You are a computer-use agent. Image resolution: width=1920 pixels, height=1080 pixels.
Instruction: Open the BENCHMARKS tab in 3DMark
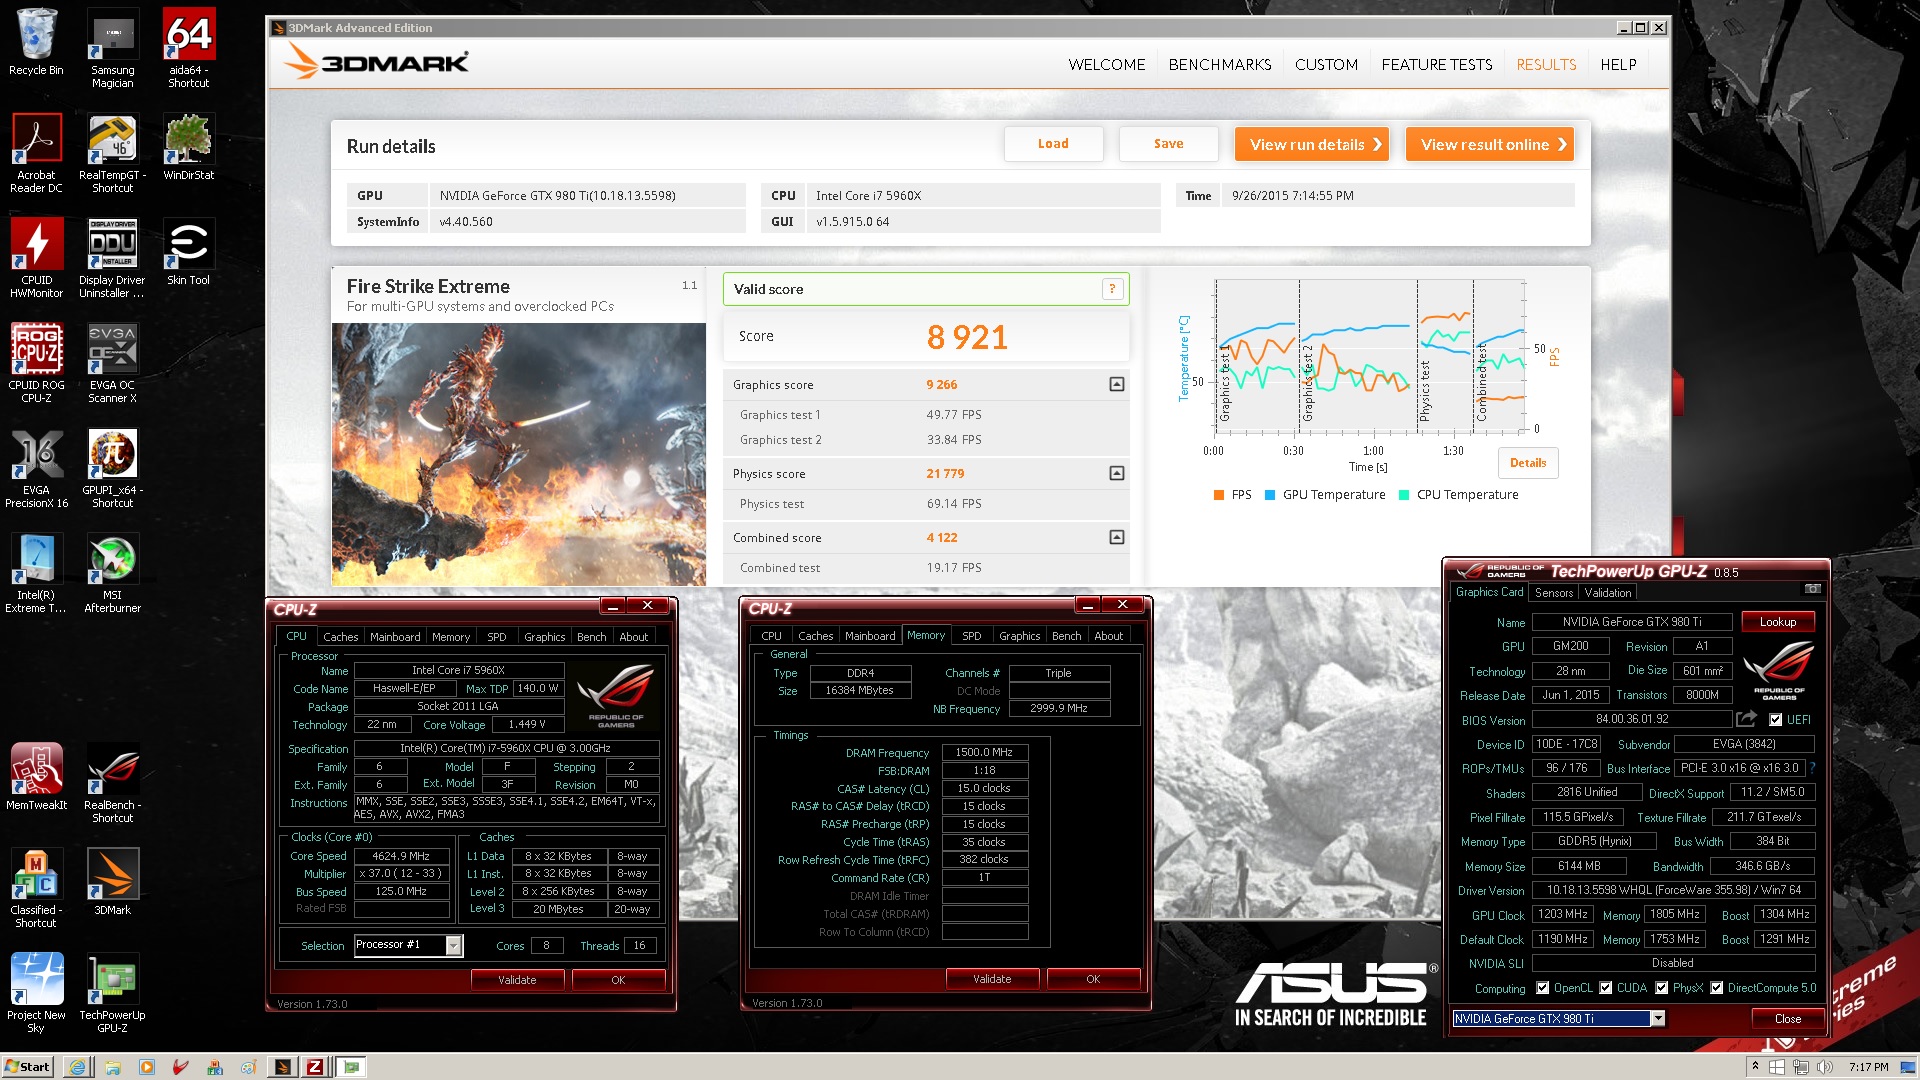click(x=1220, y=65)
